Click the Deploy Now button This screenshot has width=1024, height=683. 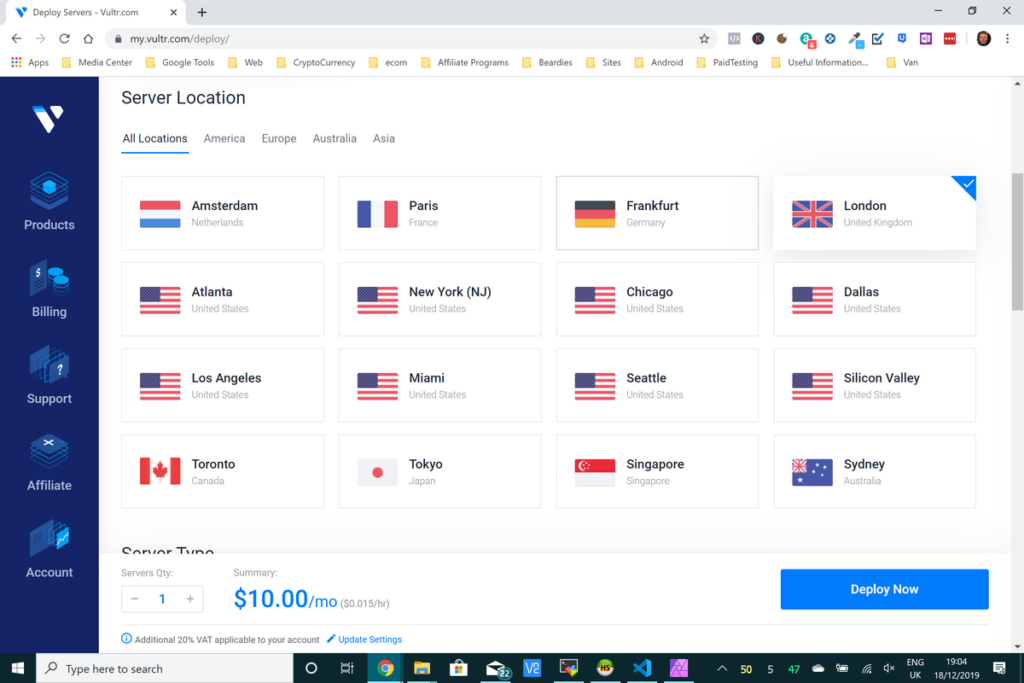pyautogui.click(x=884, y=589)
